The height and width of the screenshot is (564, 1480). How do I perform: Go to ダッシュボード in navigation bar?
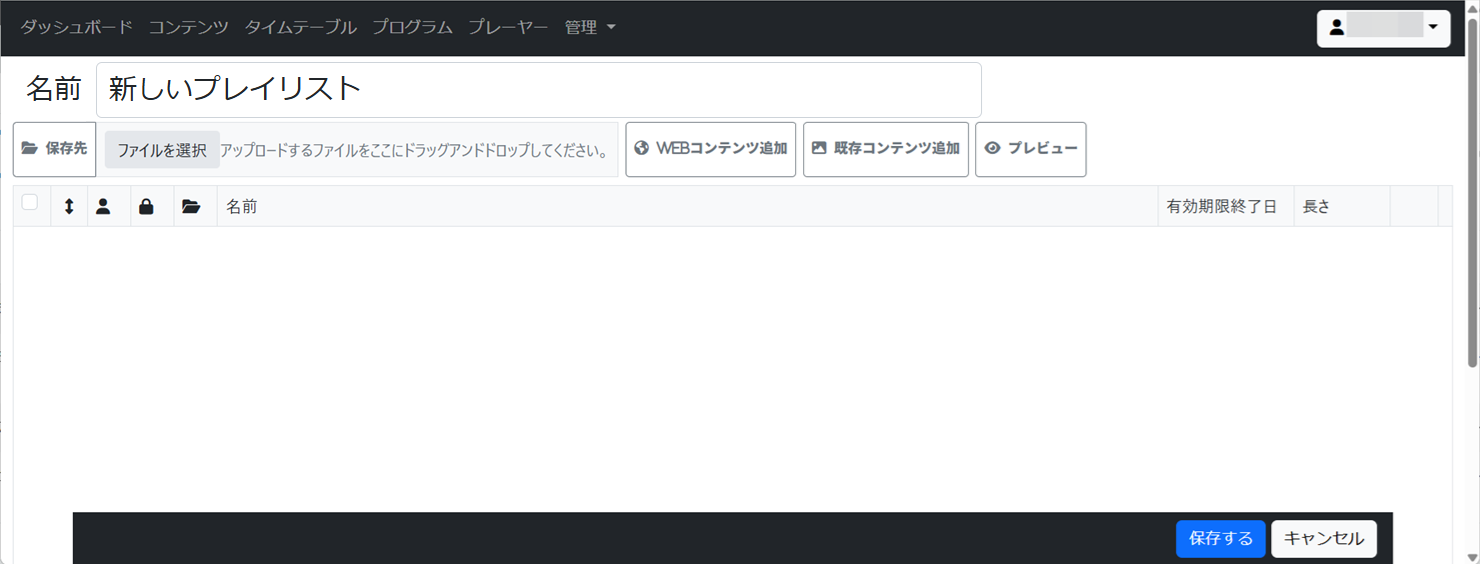(76, 28)
